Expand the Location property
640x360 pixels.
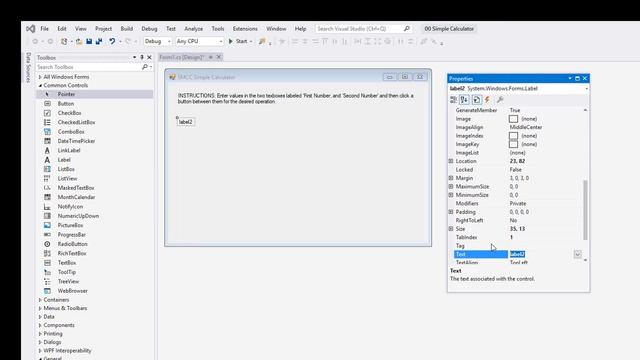click(451, 161)
